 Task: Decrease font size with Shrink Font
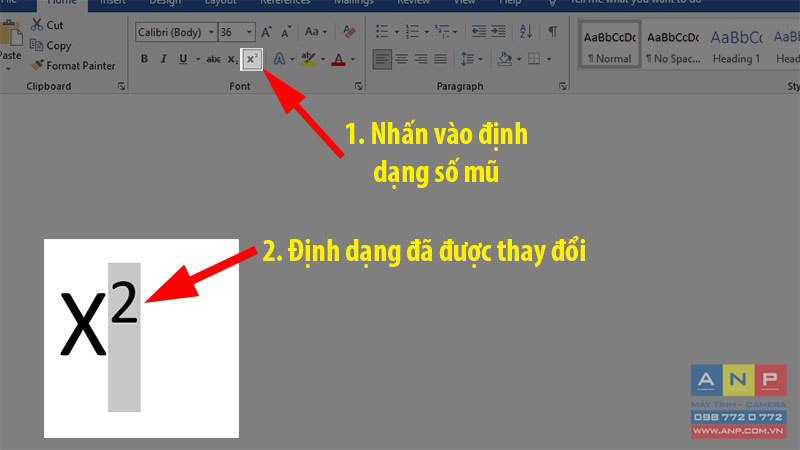pos(286,32)
